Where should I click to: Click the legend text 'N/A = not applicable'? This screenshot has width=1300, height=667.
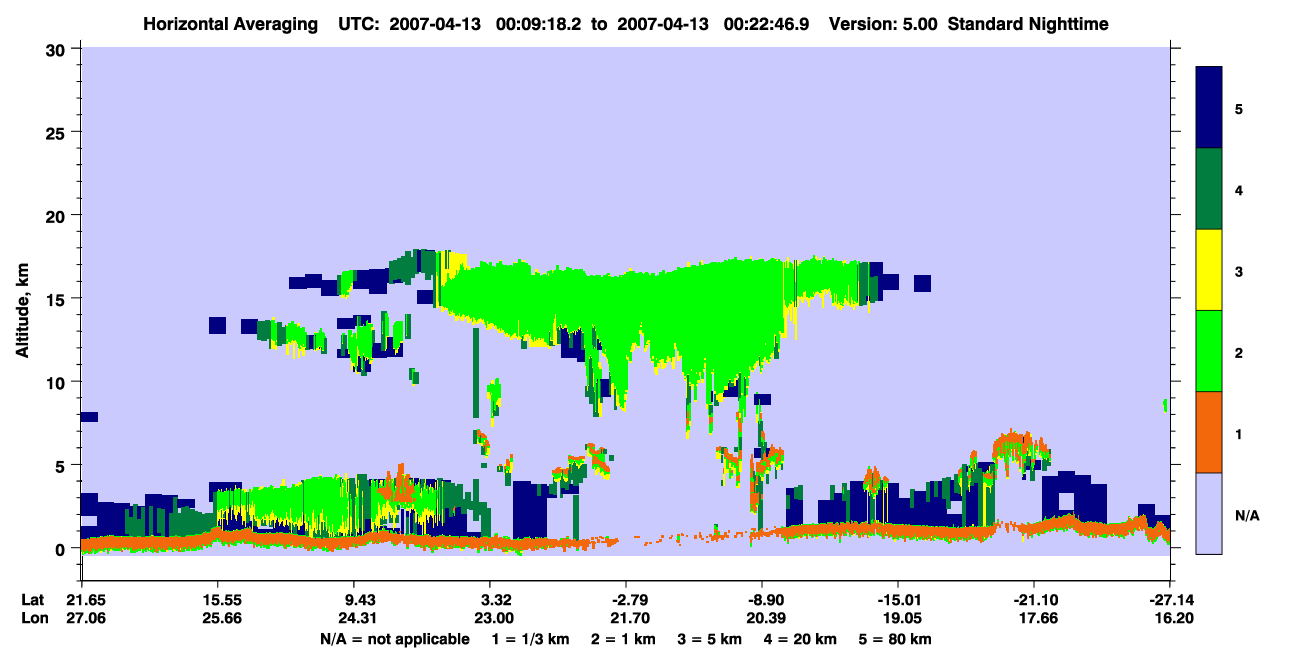394,639
